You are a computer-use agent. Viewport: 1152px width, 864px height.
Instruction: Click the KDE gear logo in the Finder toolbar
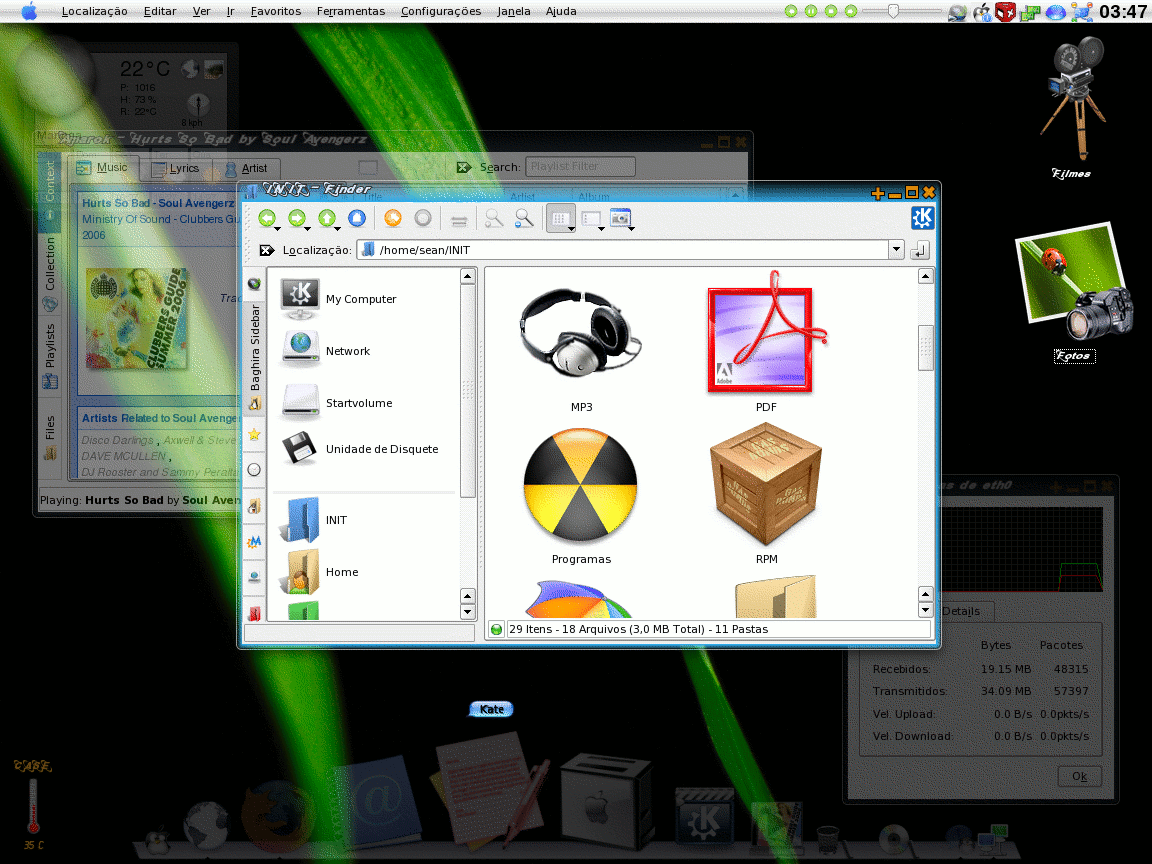tap(922, 217)
